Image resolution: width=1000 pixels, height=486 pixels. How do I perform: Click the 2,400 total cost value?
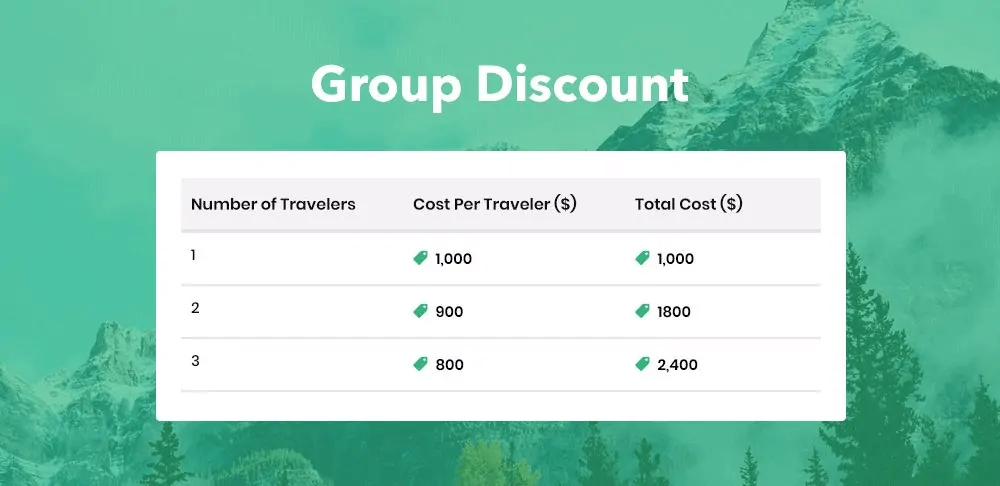(x=677, y=365)
